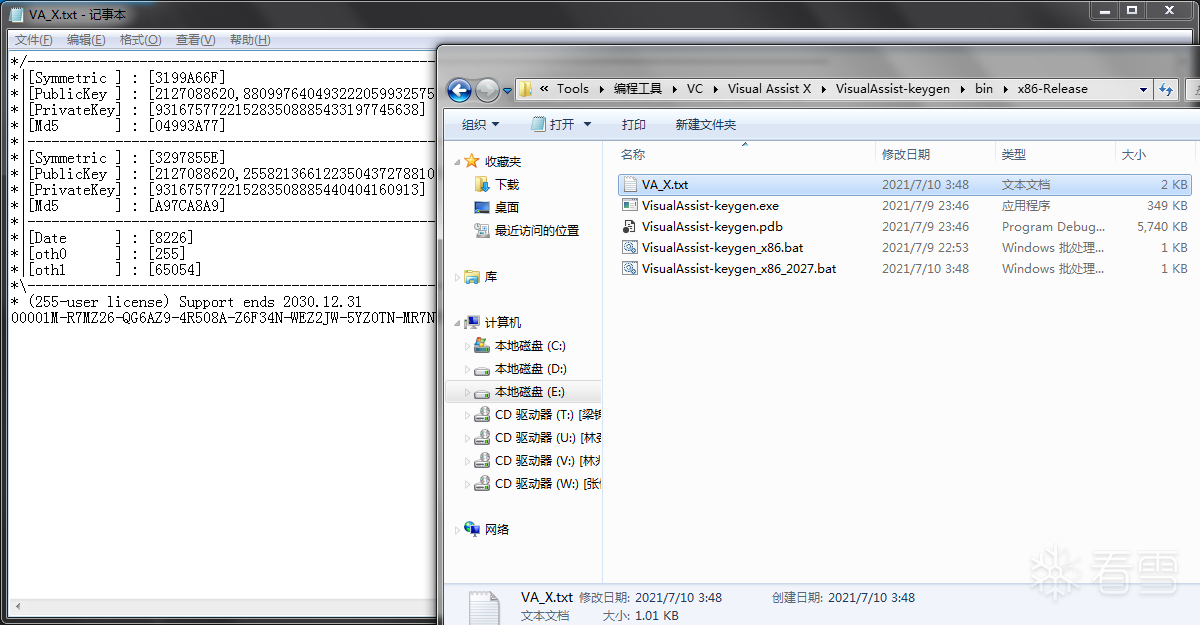The width and height of the screenshot is (1200, 625).
Task: Select CD 驱动器 (W:) in tree
Action: [548, 484]
